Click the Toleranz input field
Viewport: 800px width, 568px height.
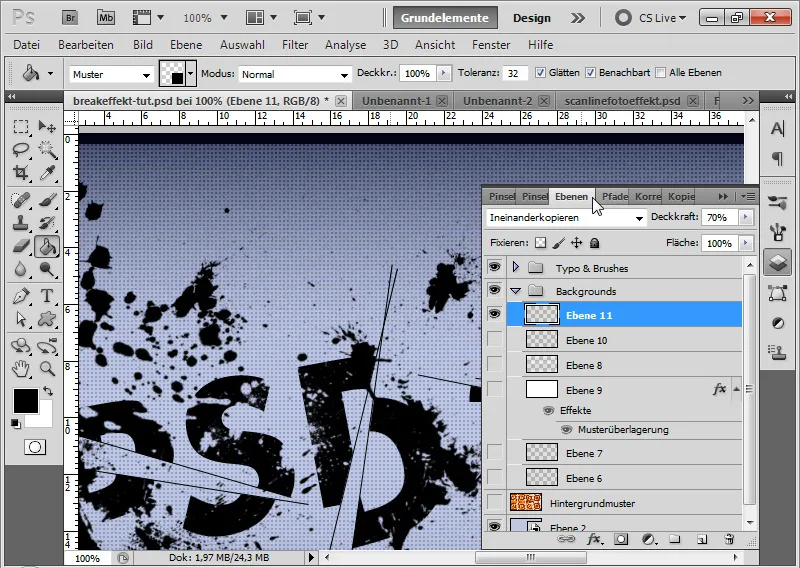point(515,73)
